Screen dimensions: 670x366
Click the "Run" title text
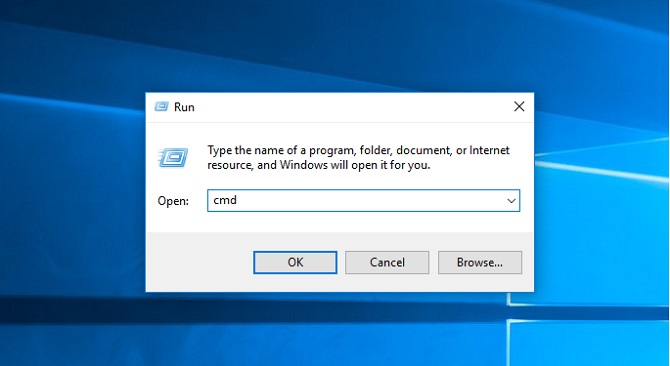click(x=184, y=107)
